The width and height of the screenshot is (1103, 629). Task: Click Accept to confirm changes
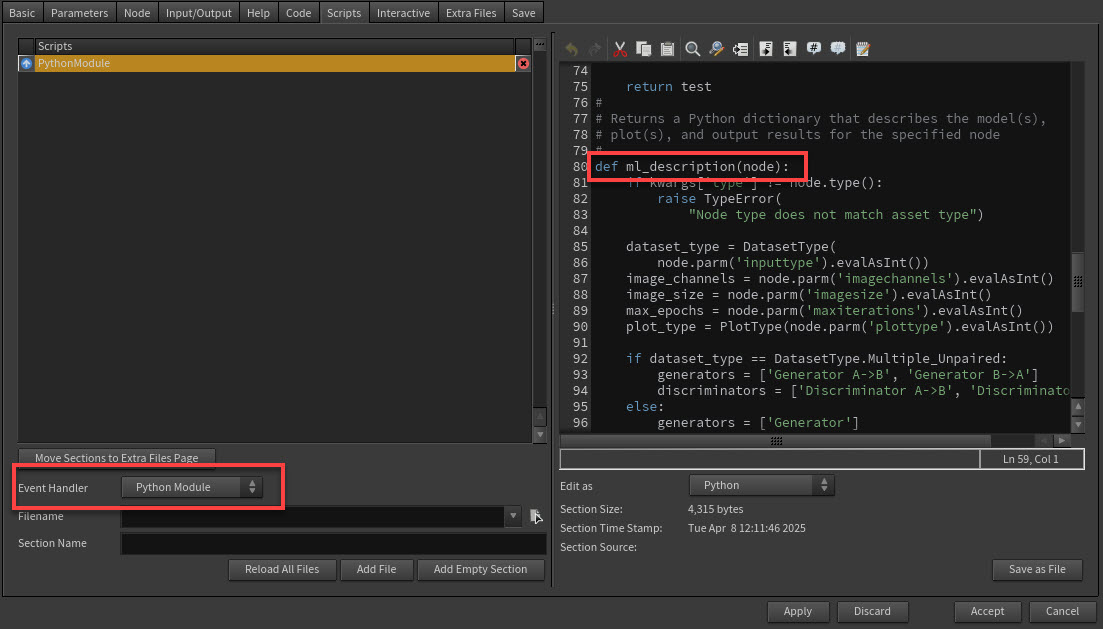(x=988, y=611)
